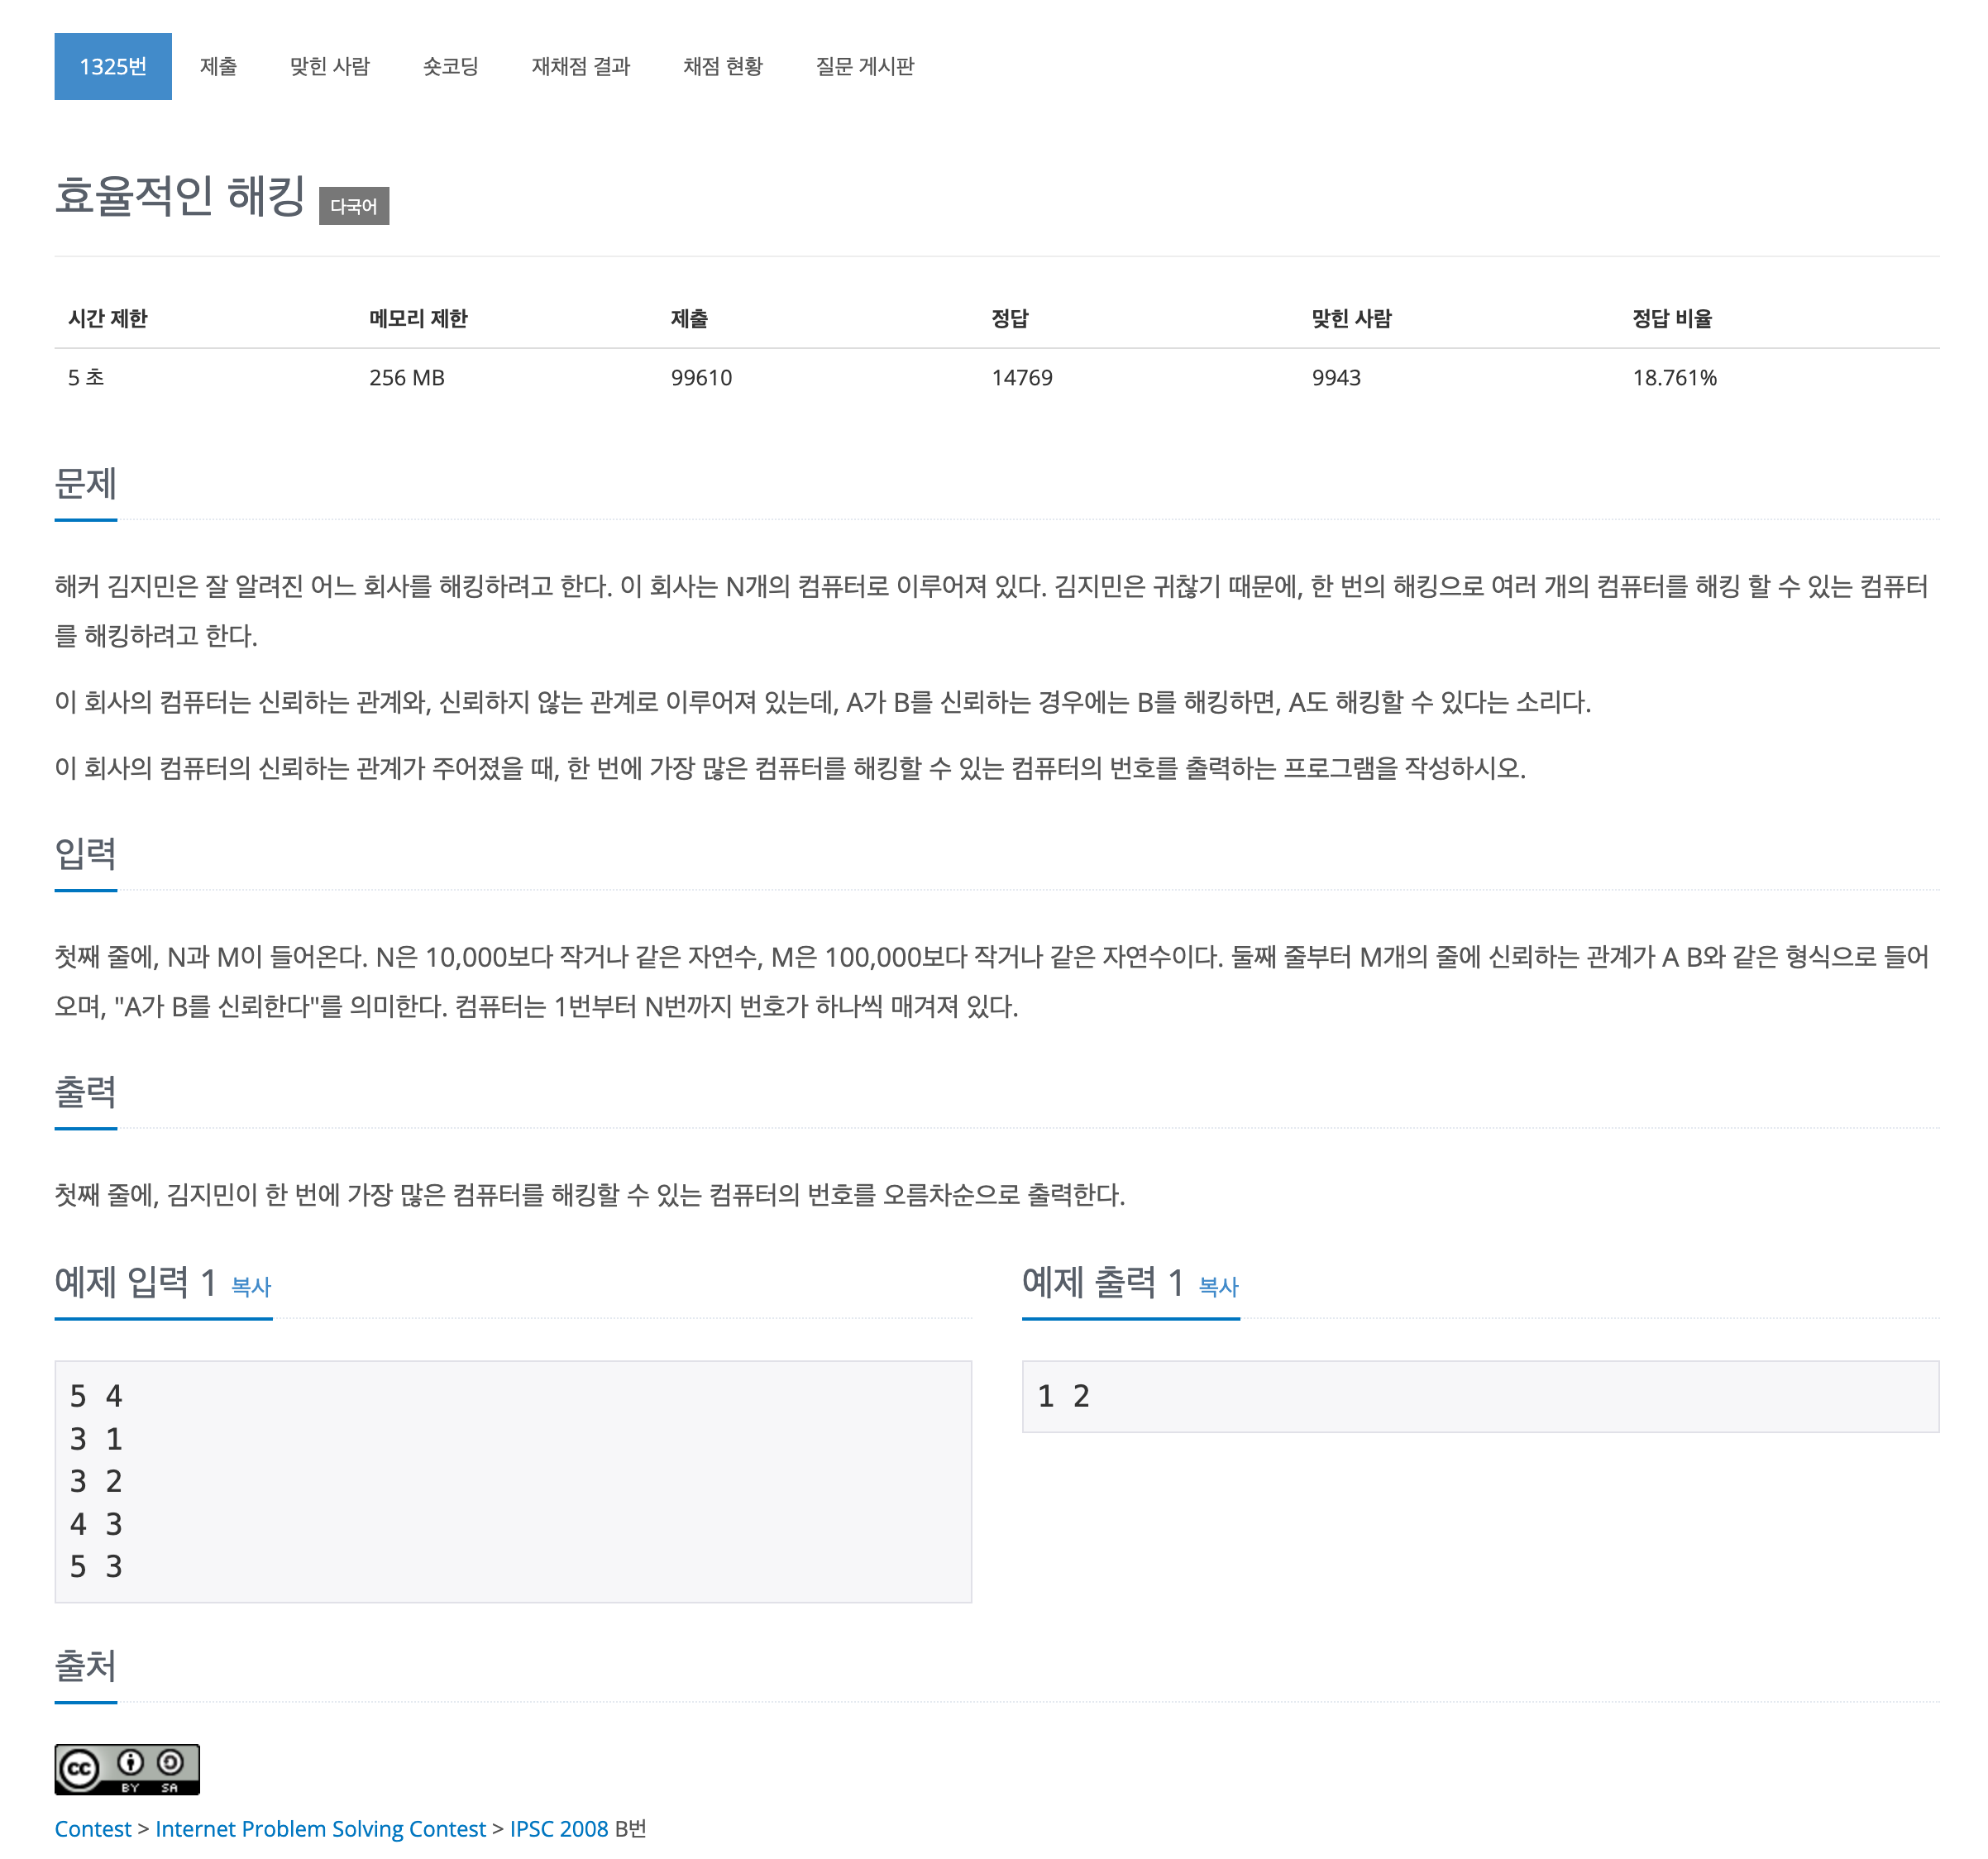Open Internet Problem Solving Contest link
Image resolution: width=1988 pixels, height=1859 pixels.
pos(320,1829)
